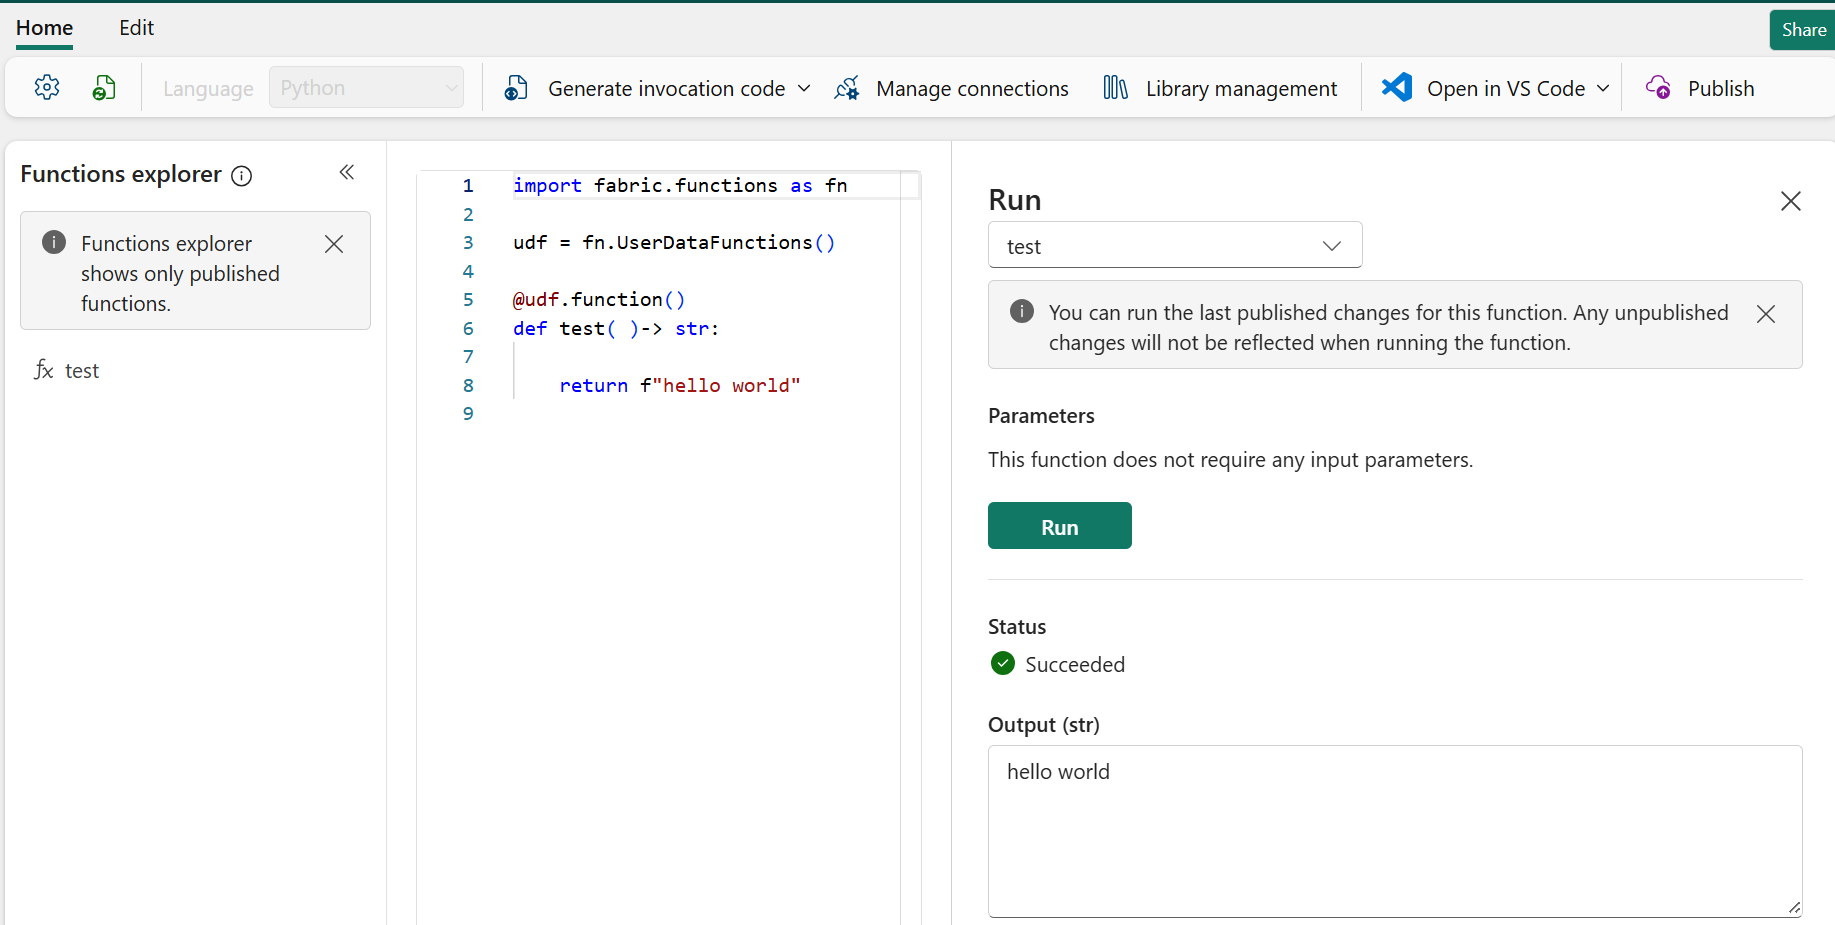Expand the Open in VS Code dropdown arrow

point(1603,88)
